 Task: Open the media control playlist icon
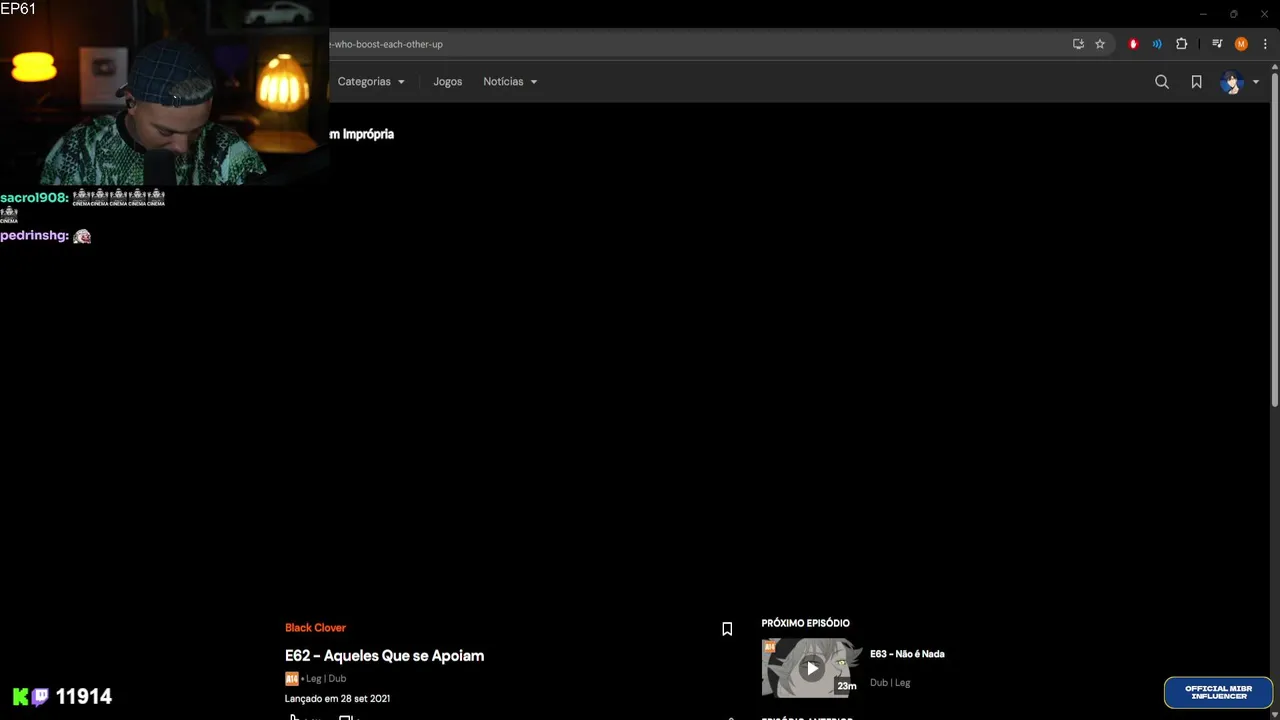point(1217,44)
